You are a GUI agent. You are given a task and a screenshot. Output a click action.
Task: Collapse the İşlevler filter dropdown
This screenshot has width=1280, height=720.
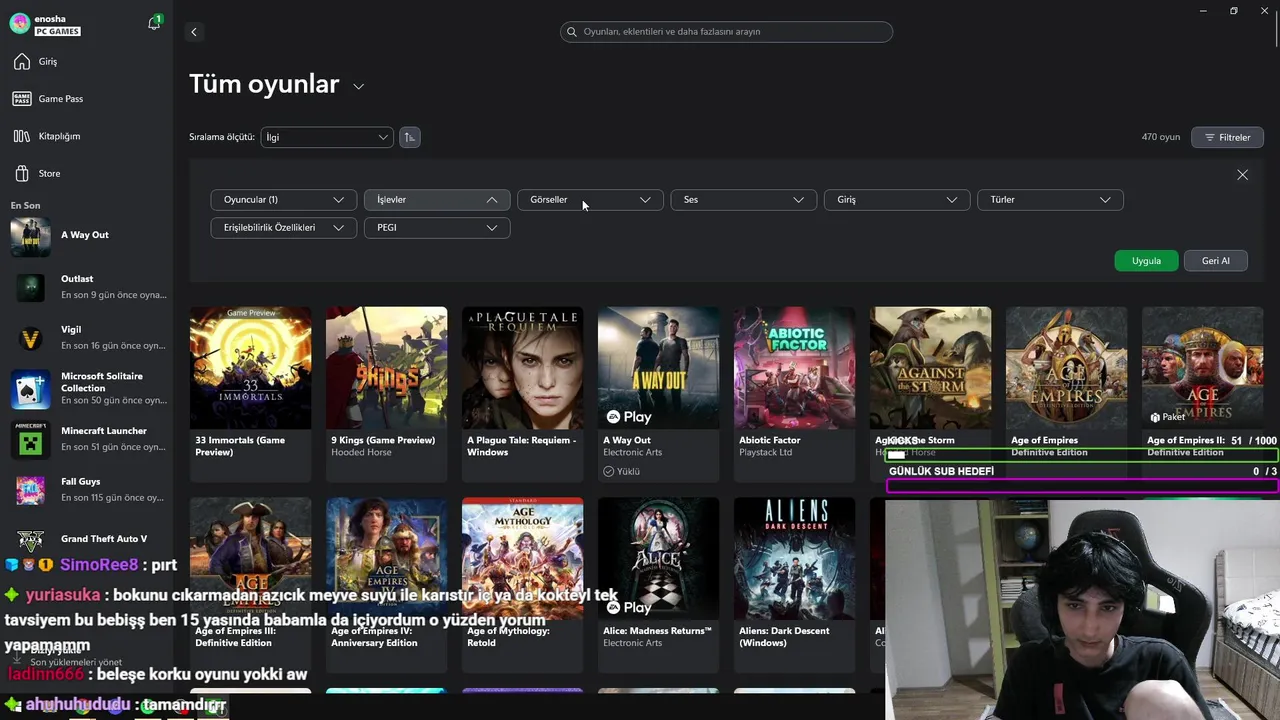[x=437, y=200]
